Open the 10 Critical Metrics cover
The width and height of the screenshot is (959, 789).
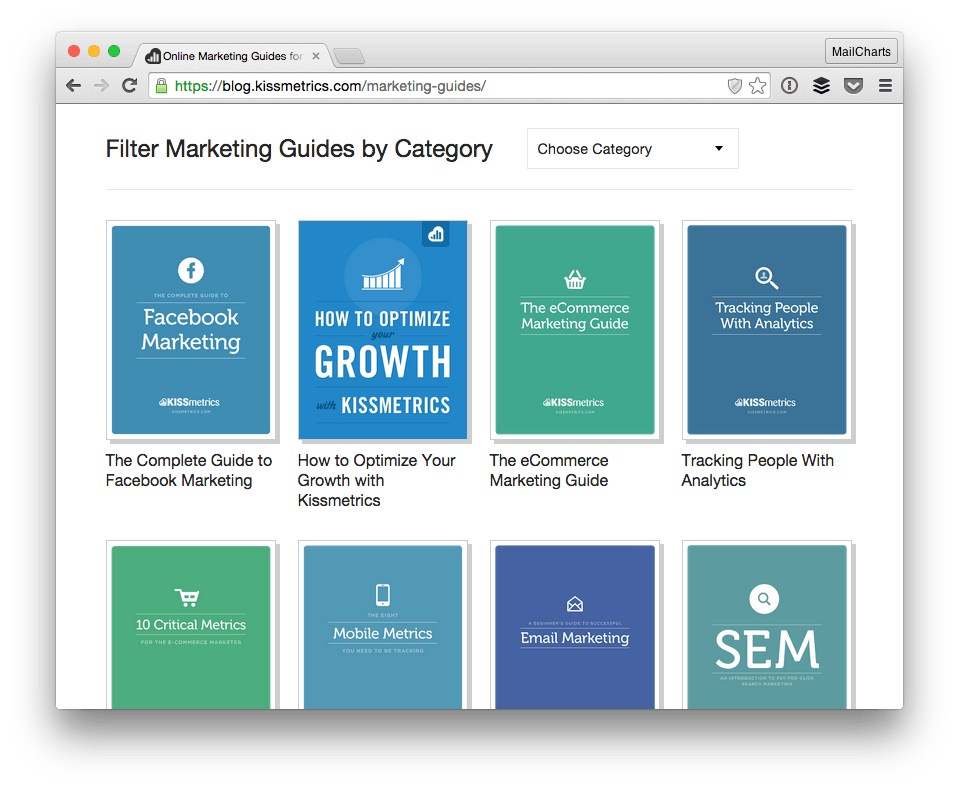pos(191,625)
